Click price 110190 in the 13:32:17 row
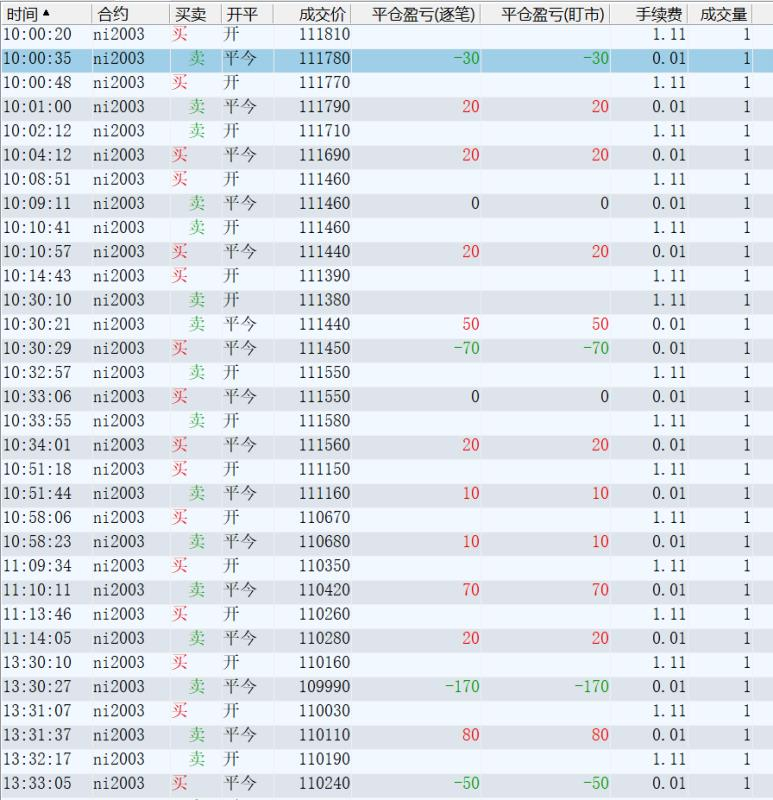This screenshot has height=800, width=773. point(324,759)
